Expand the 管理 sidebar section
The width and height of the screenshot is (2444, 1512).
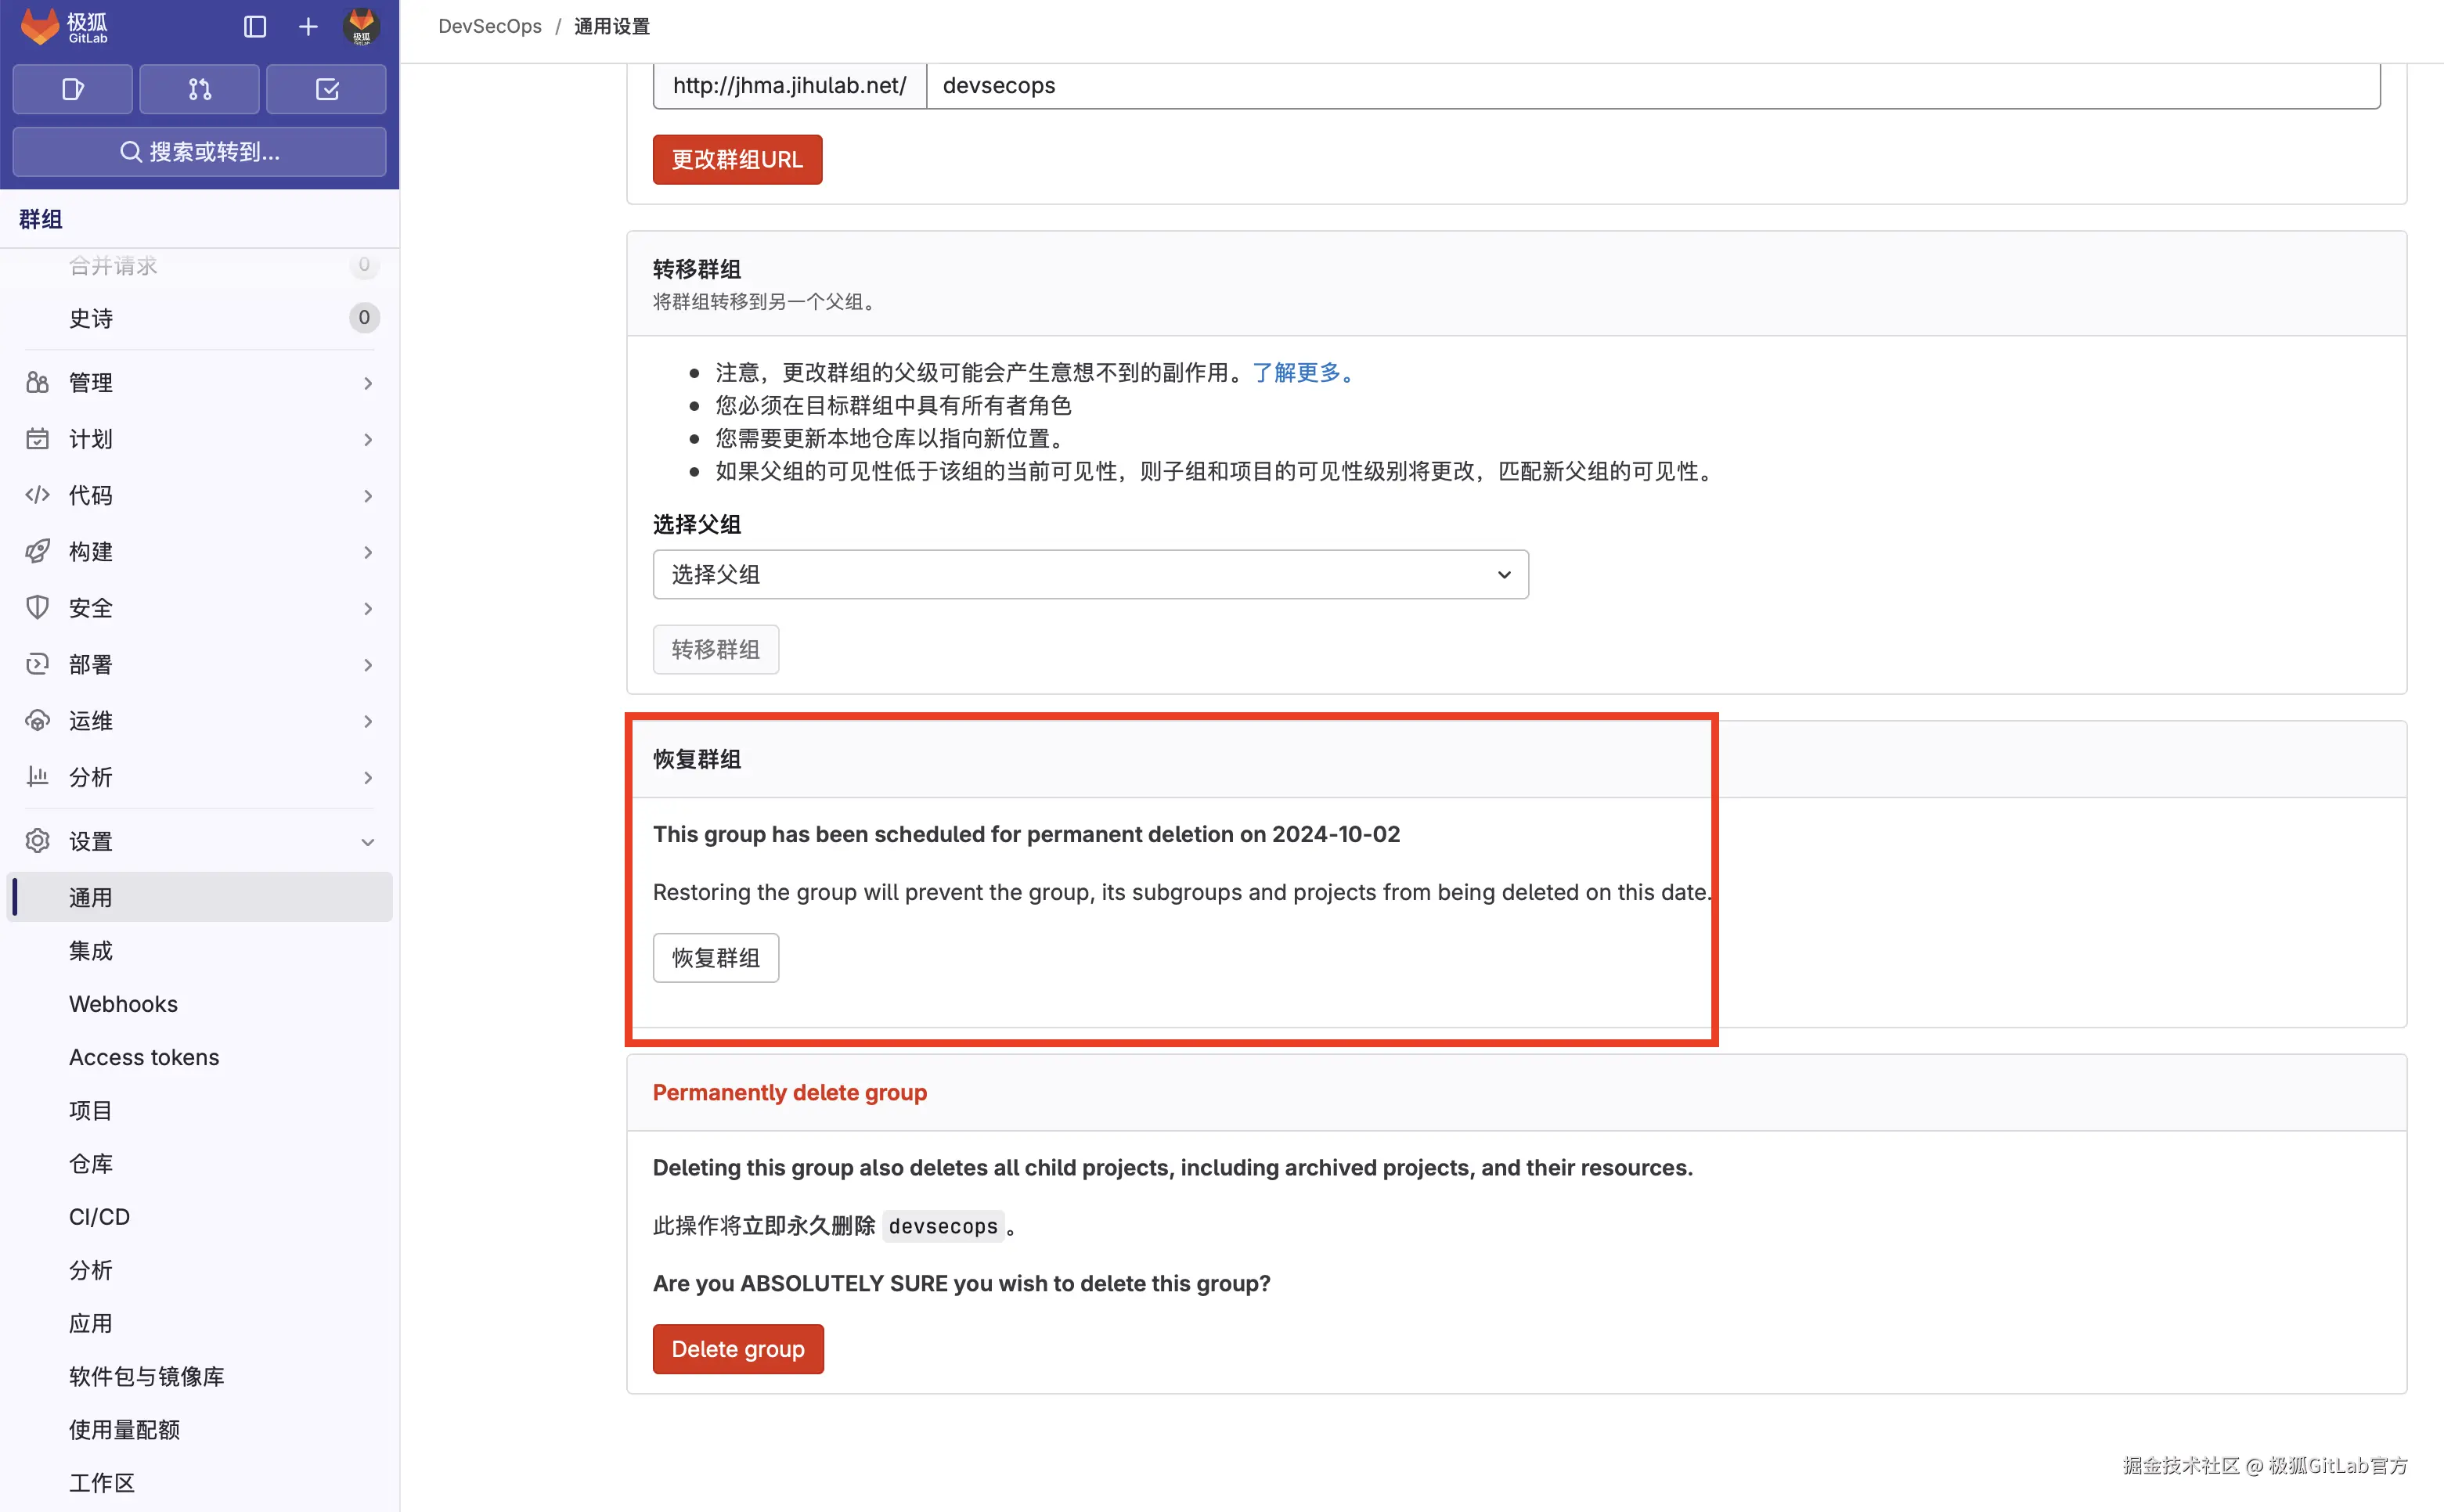(x=200, y=383)
